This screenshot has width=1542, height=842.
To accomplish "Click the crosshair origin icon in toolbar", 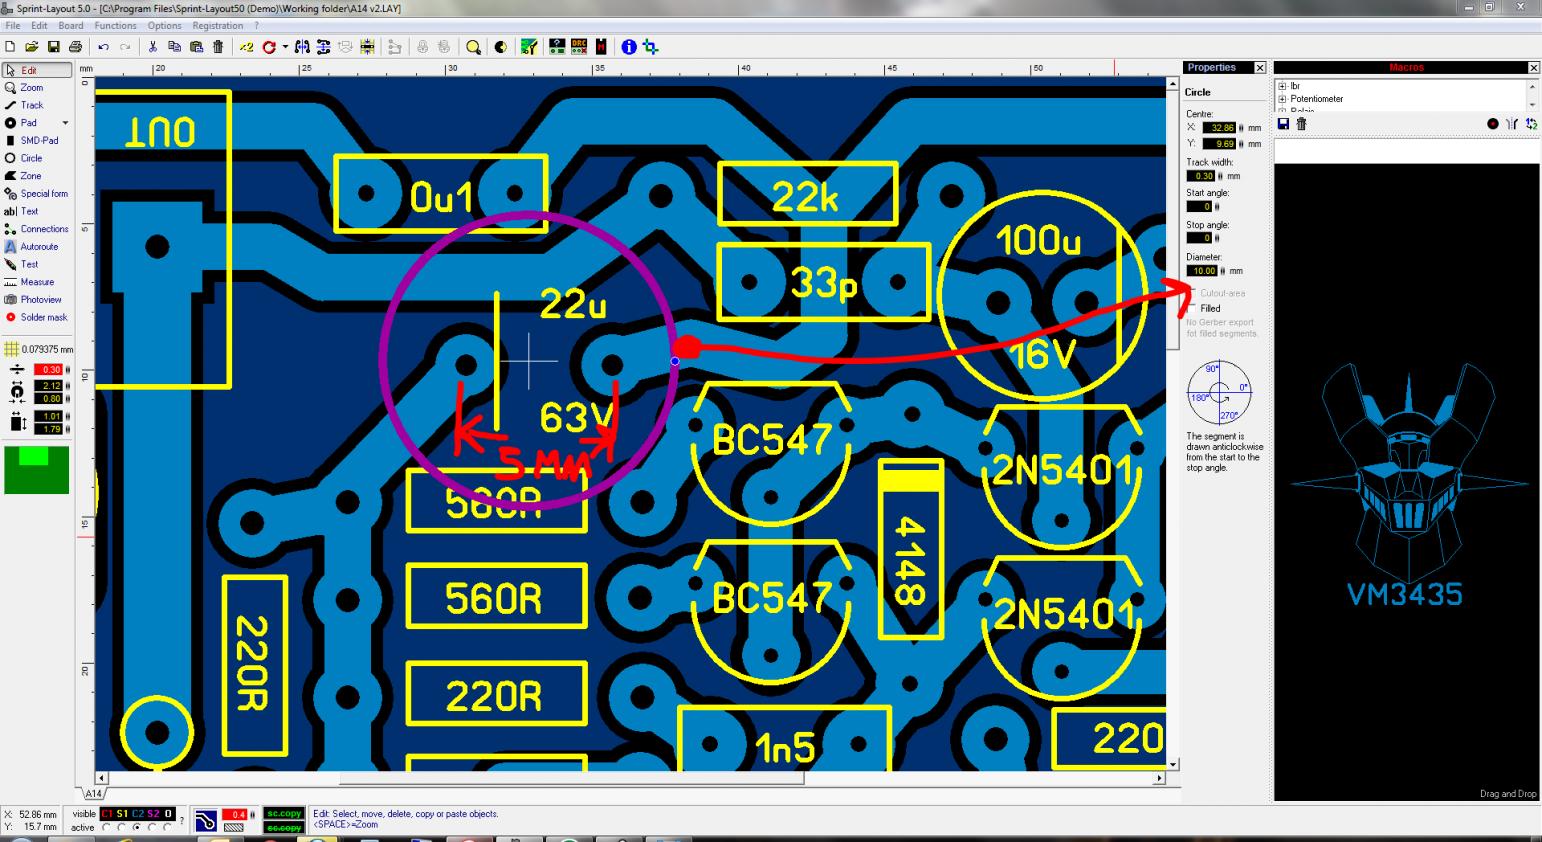I will [x=650, y=47].
